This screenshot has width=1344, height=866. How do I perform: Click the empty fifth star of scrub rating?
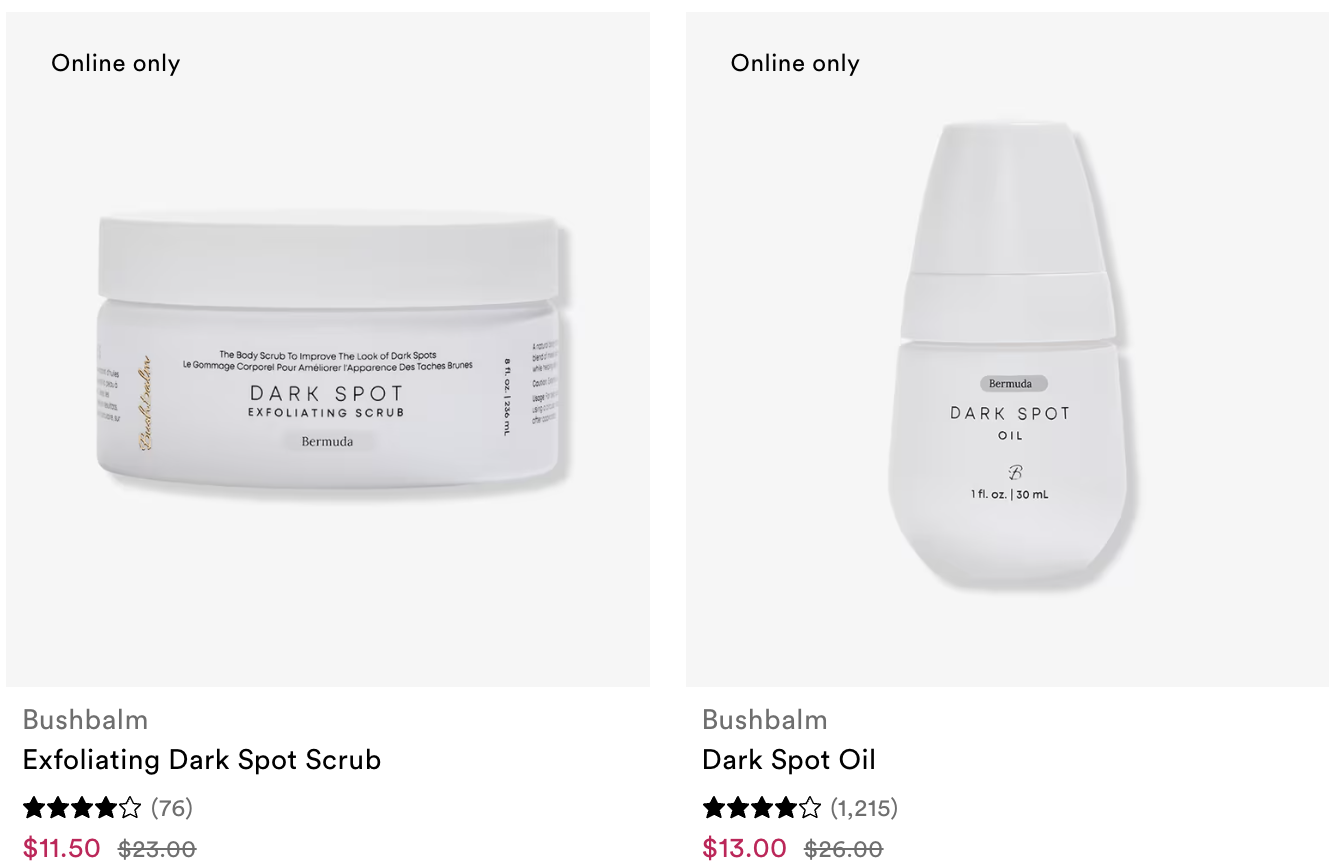coord(131,807)
